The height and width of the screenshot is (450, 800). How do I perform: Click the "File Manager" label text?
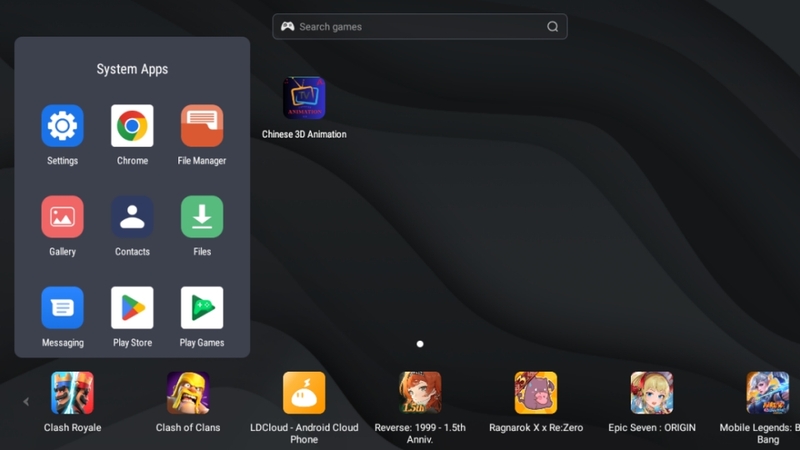pos(202,161)
